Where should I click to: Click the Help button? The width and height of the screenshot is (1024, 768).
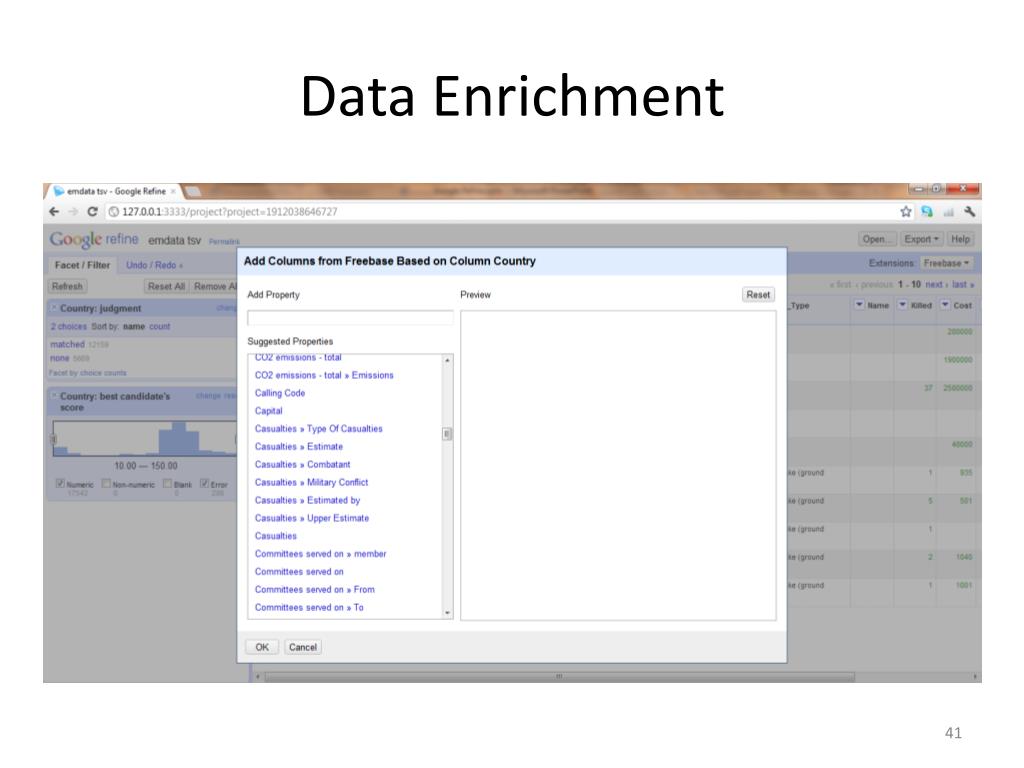tap(960, 239)
